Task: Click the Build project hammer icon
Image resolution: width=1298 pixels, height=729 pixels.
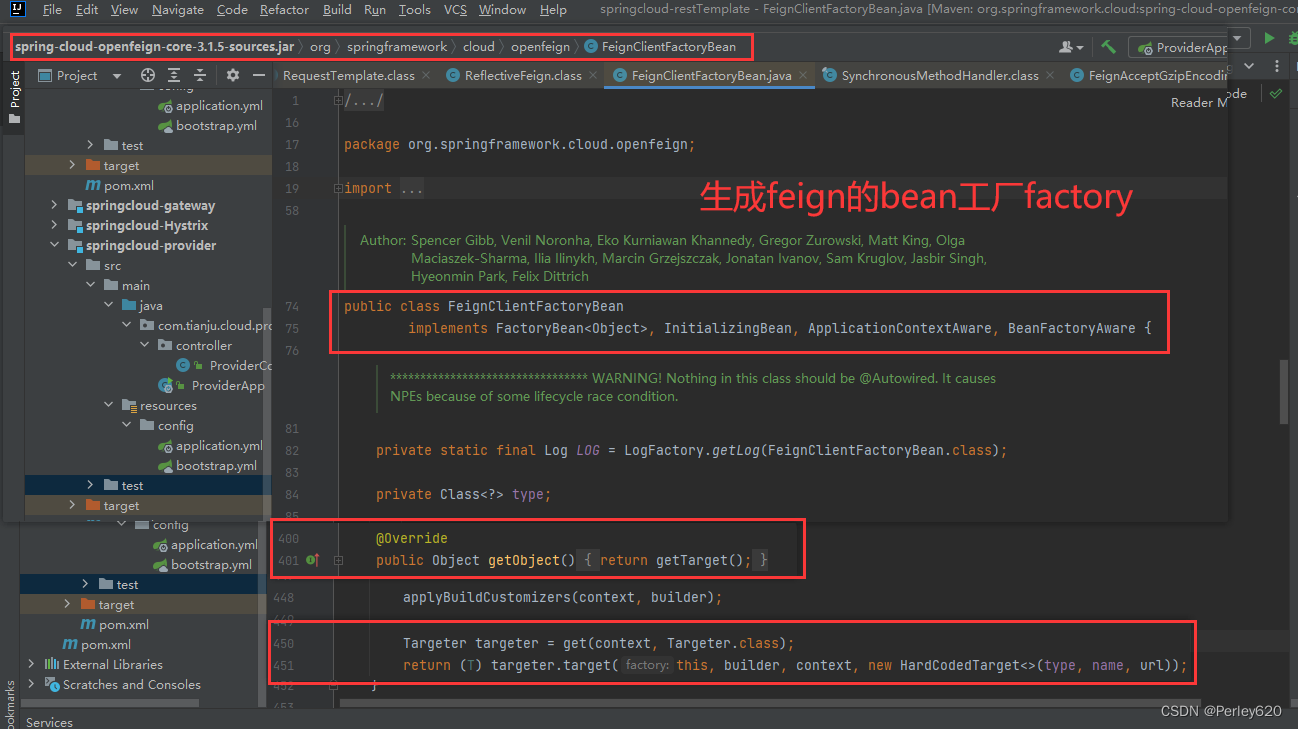Action: click(x=1108, y=47)
